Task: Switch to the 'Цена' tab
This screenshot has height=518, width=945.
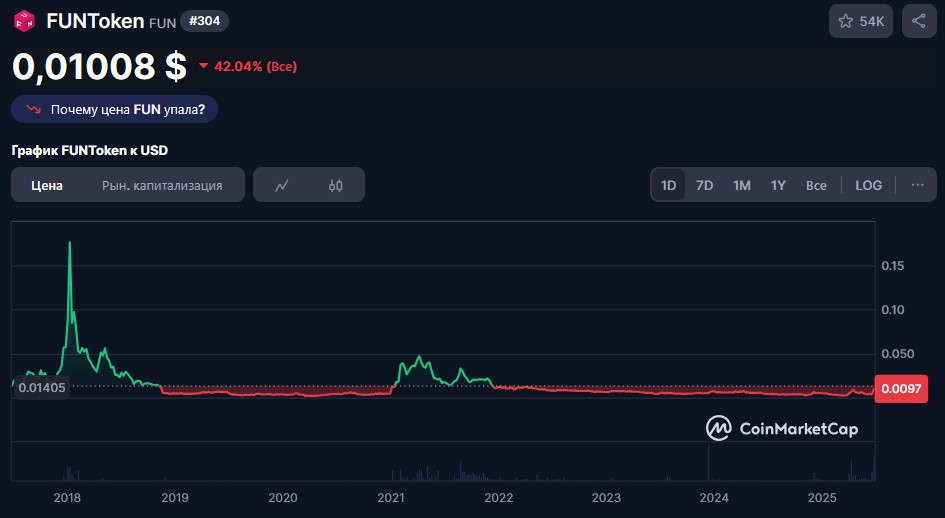Action: point(47,185)
